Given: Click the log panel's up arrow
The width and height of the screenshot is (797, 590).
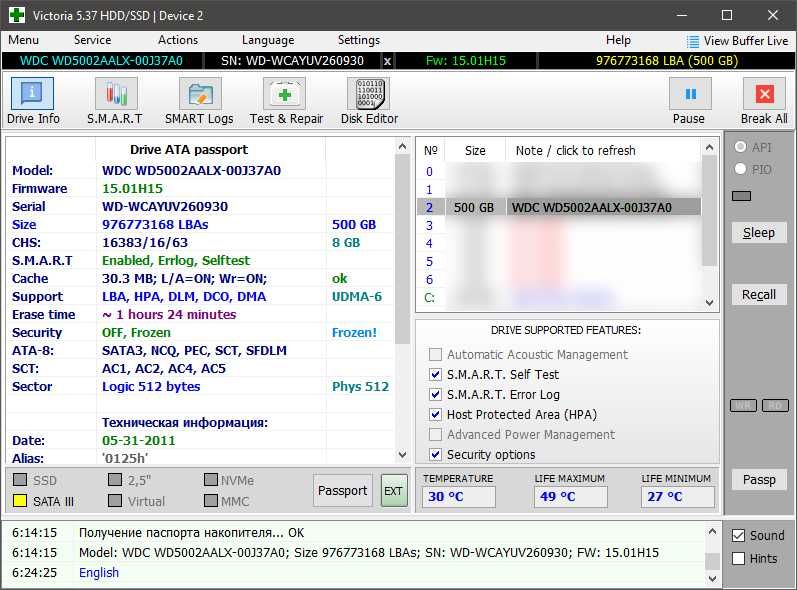Looking at the screenshot, I should 713,532.
